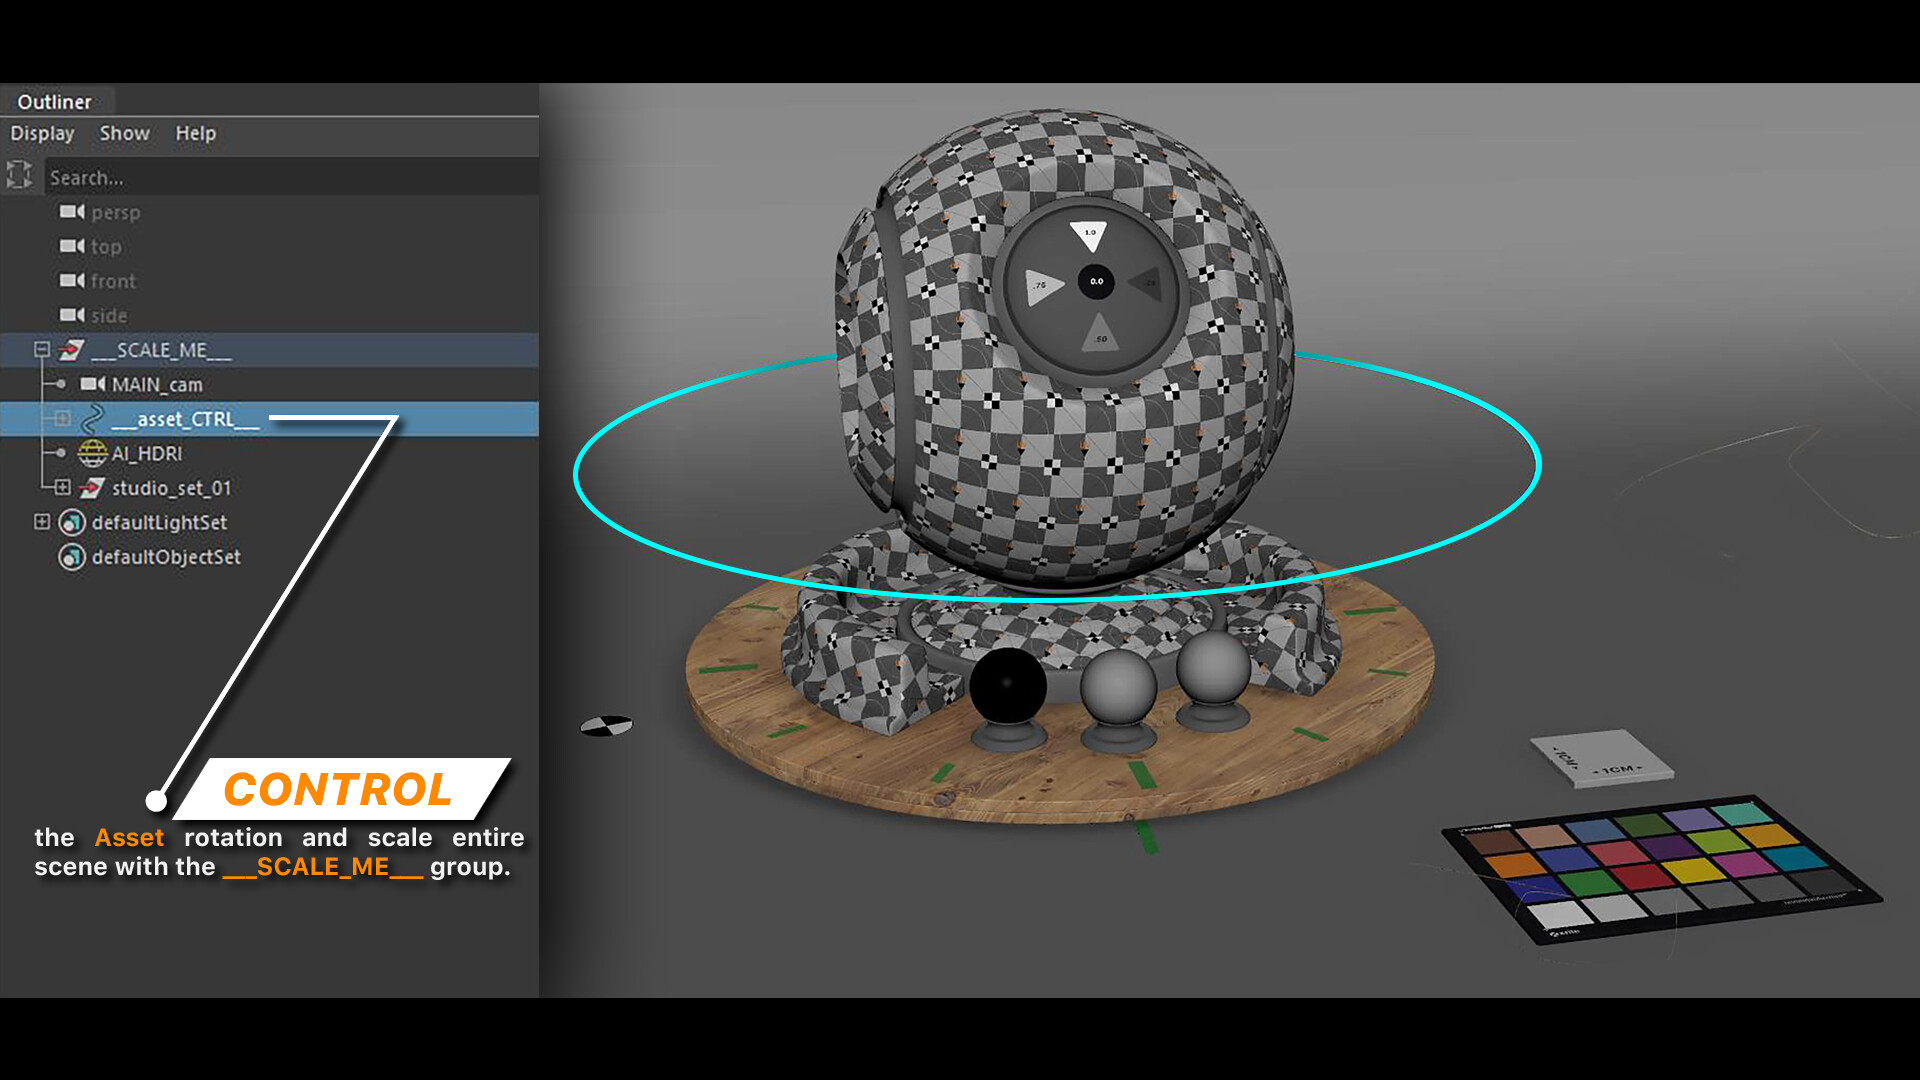The image size is (1920, 1080).
Task: Collapse the ___SCALE_ME___ group
Action: [x=41, y=350]
